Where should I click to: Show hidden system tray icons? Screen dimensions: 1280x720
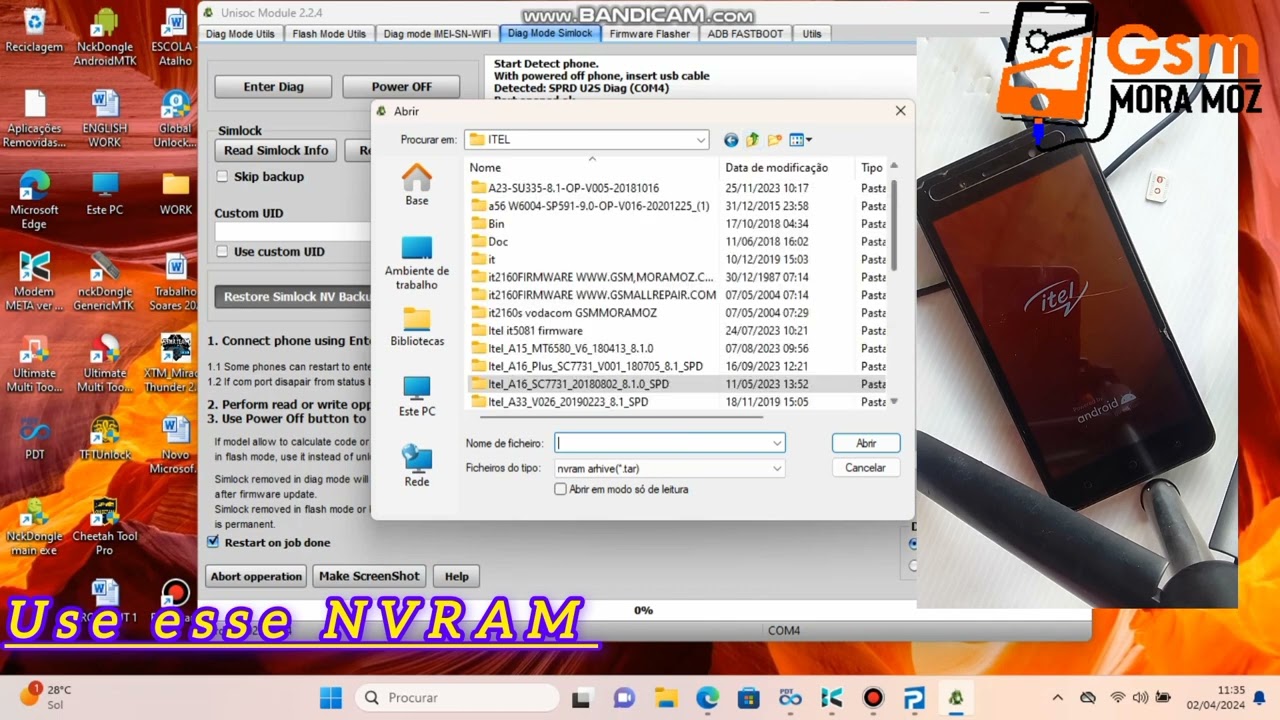pos(1058,697)
